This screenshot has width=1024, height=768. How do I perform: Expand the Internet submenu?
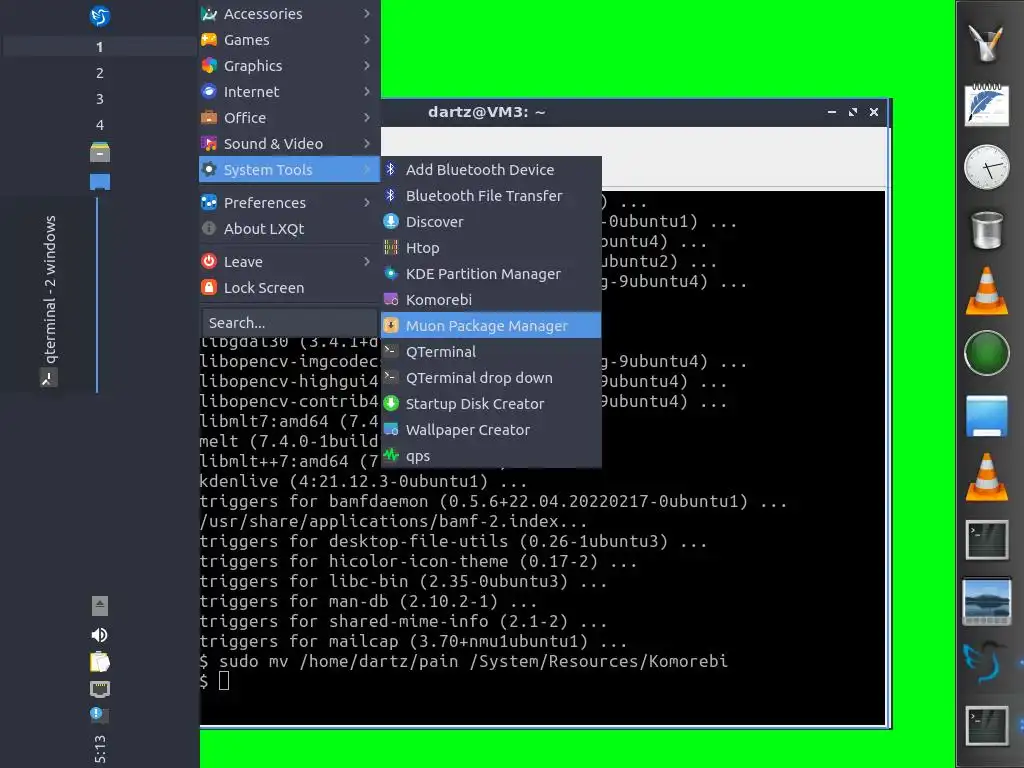point(289,92)
